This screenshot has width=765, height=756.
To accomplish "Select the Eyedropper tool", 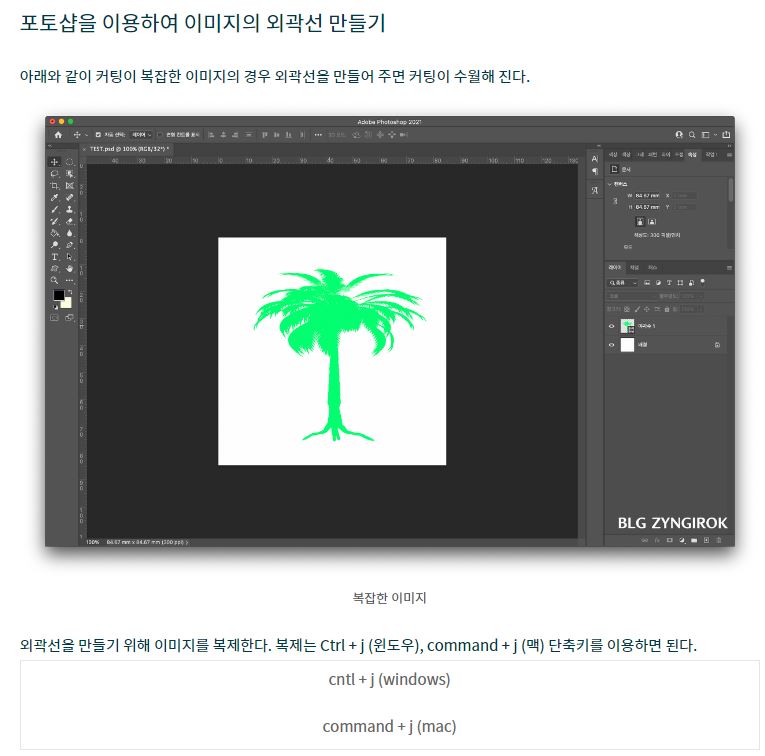I will (55, 198).
